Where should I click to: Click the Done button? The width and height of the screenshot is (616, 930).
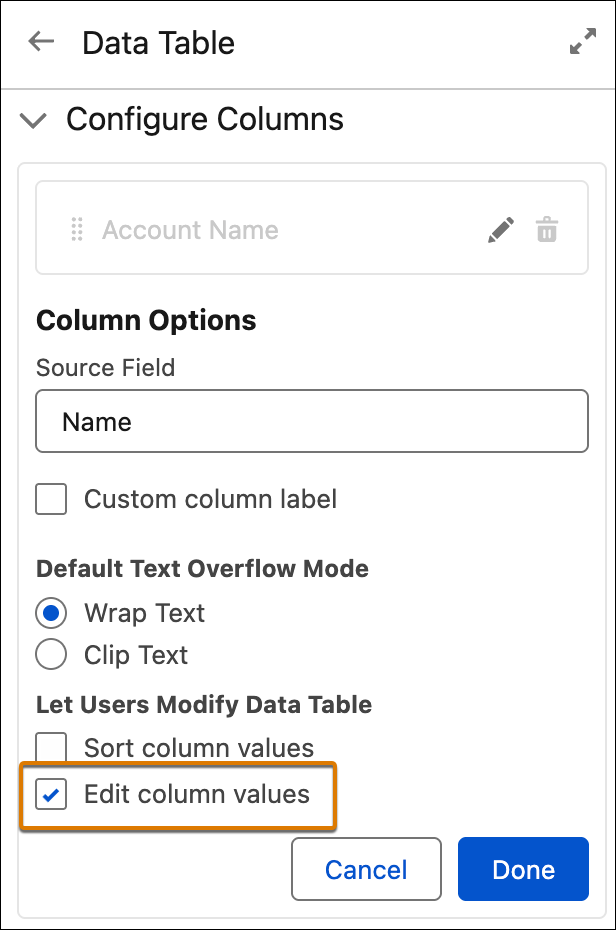(524, 869)
